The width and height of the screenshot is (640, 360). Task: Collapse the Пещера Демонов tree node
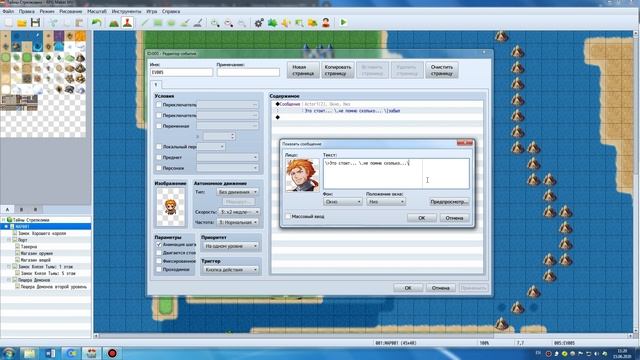point(9,280)
